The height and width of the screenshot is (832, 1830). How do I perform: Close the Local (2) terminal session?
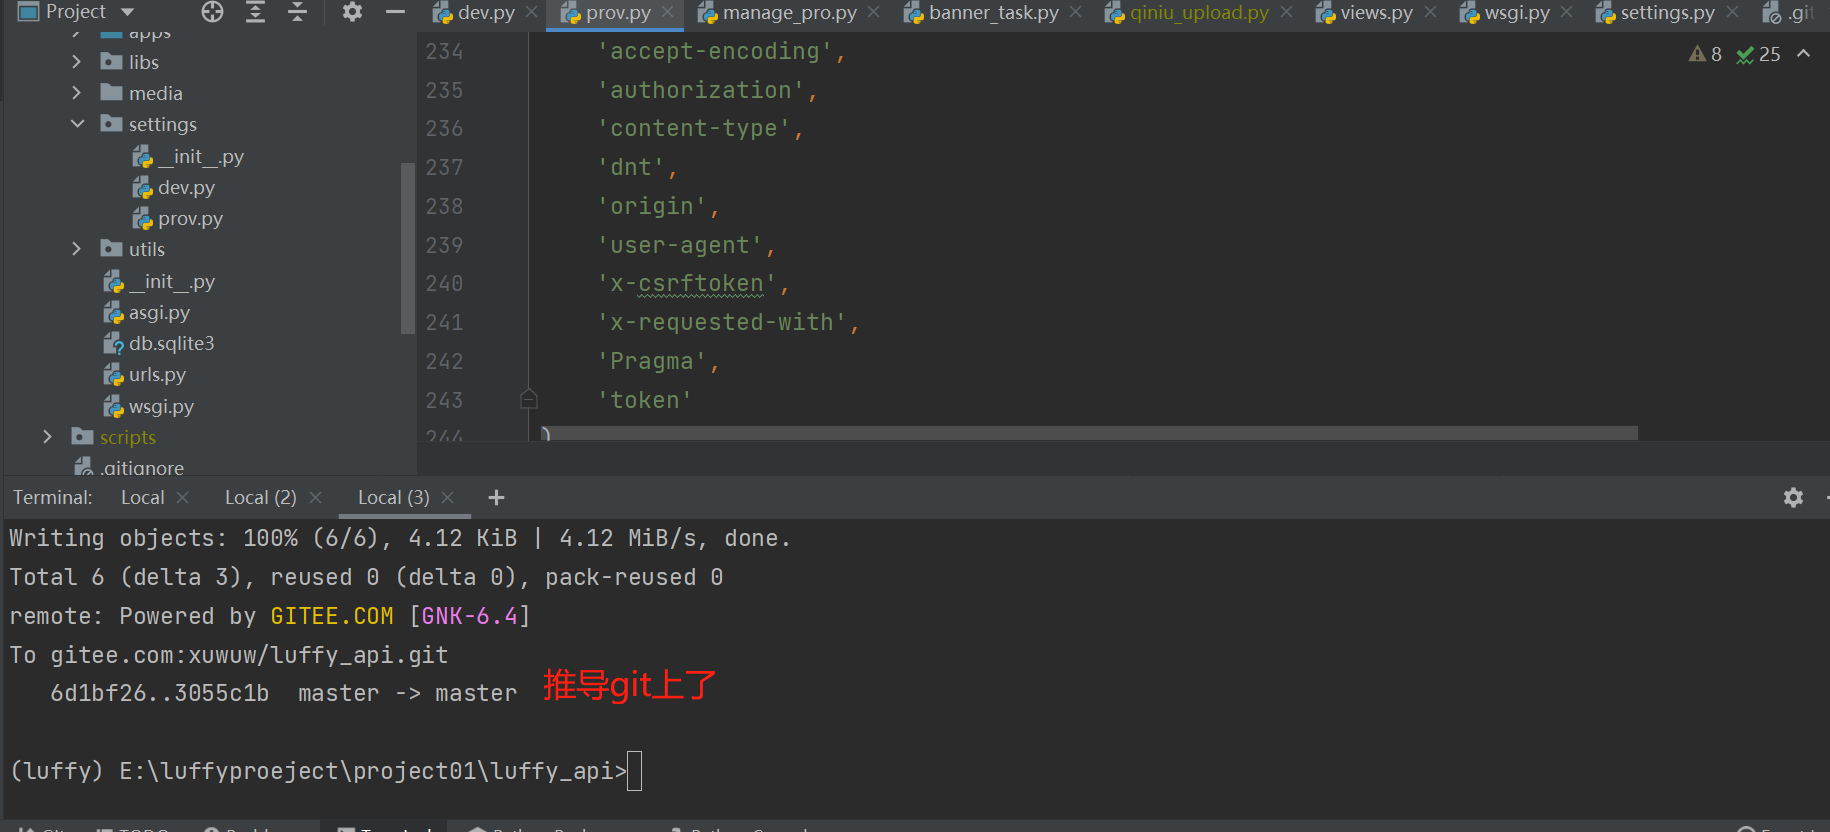click(x=316, y=497)
